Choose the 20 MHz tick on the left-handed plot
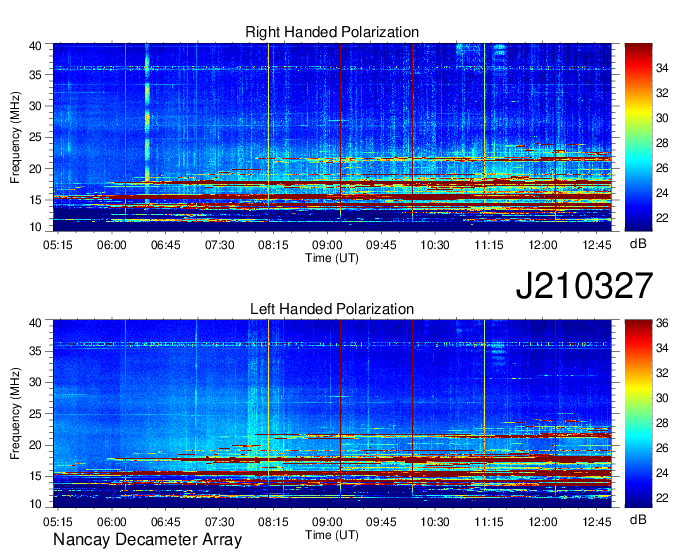 [36, 445]
